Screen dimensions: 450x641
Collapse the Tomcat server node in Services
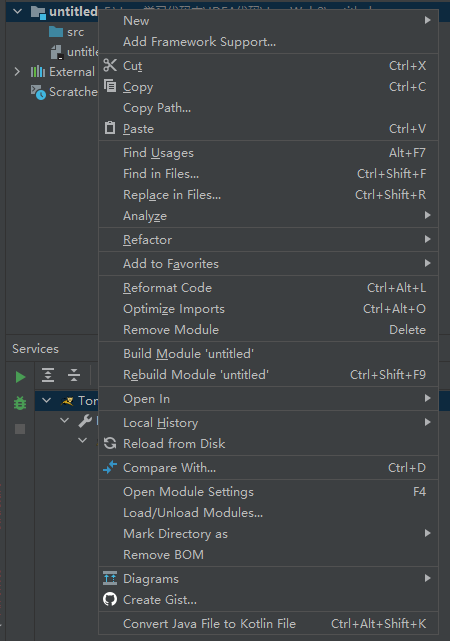pyautogui.click(x=47, y=400)
